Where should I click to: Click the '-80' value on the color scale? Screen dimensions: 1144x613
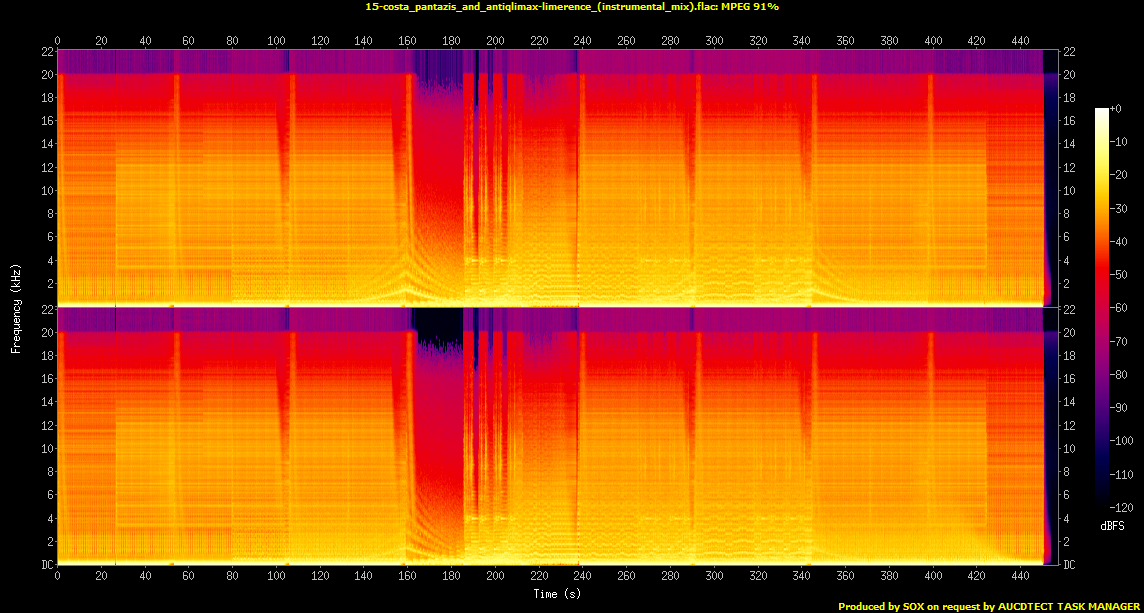click(1118, 374)
